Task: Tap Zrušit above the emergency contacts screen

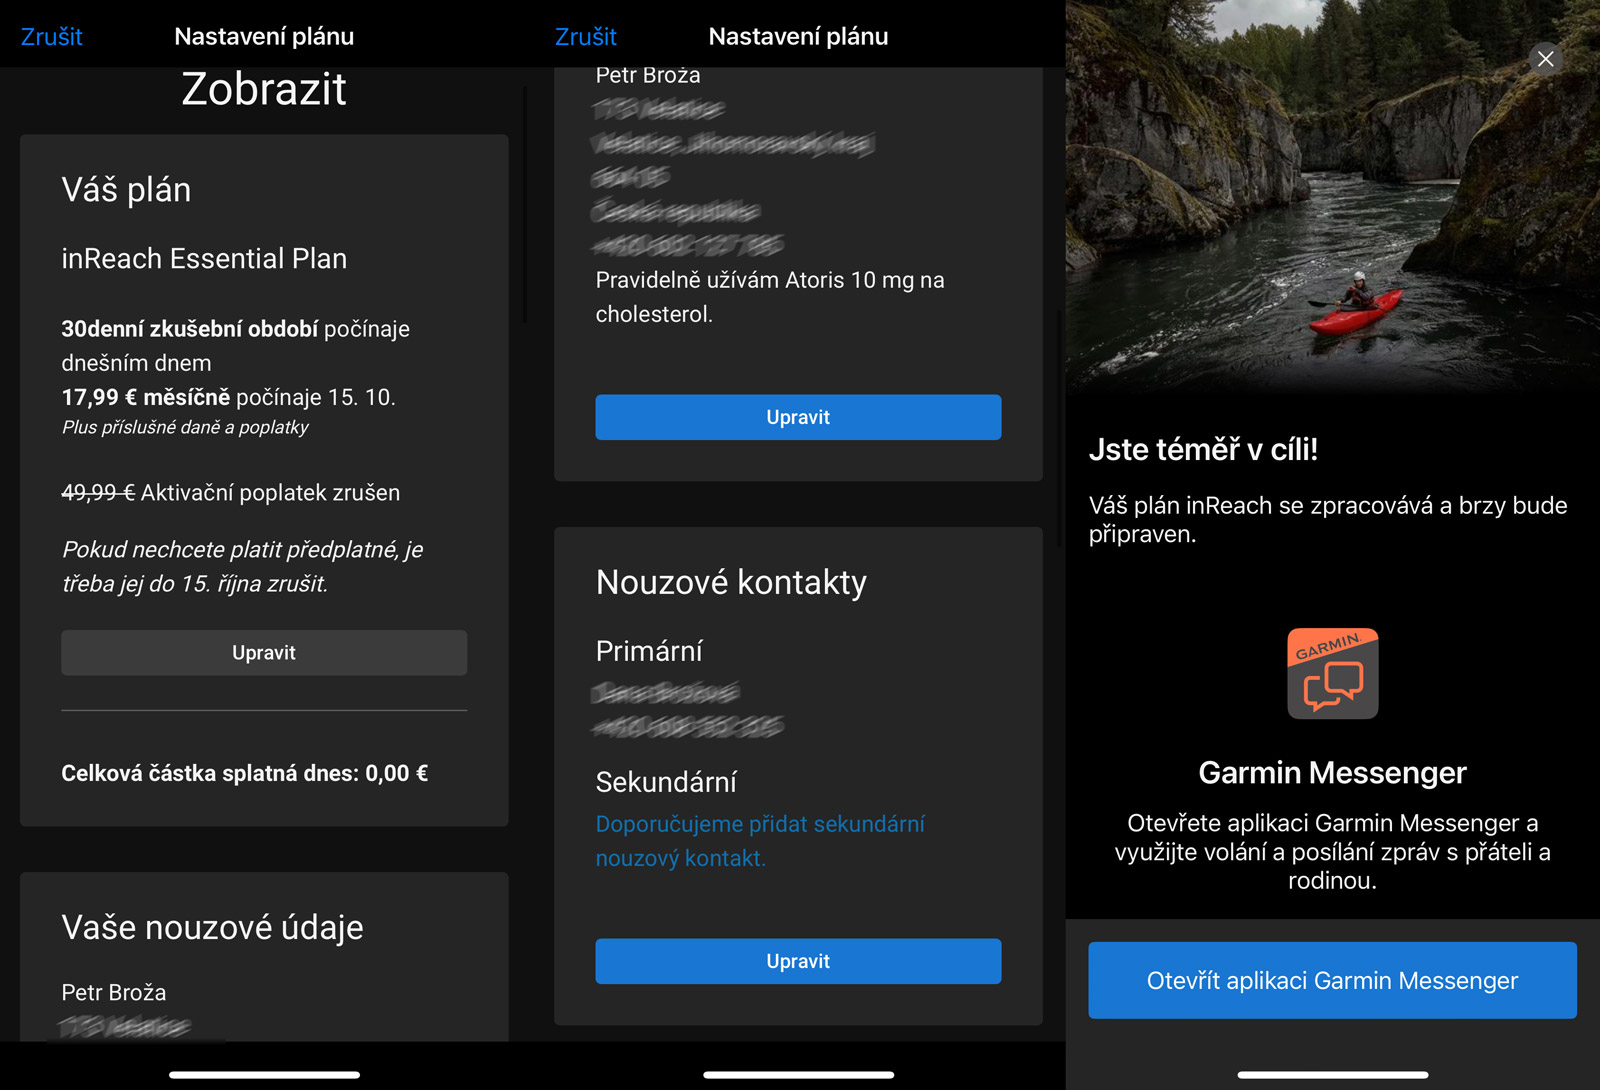Action: (585, 37)
